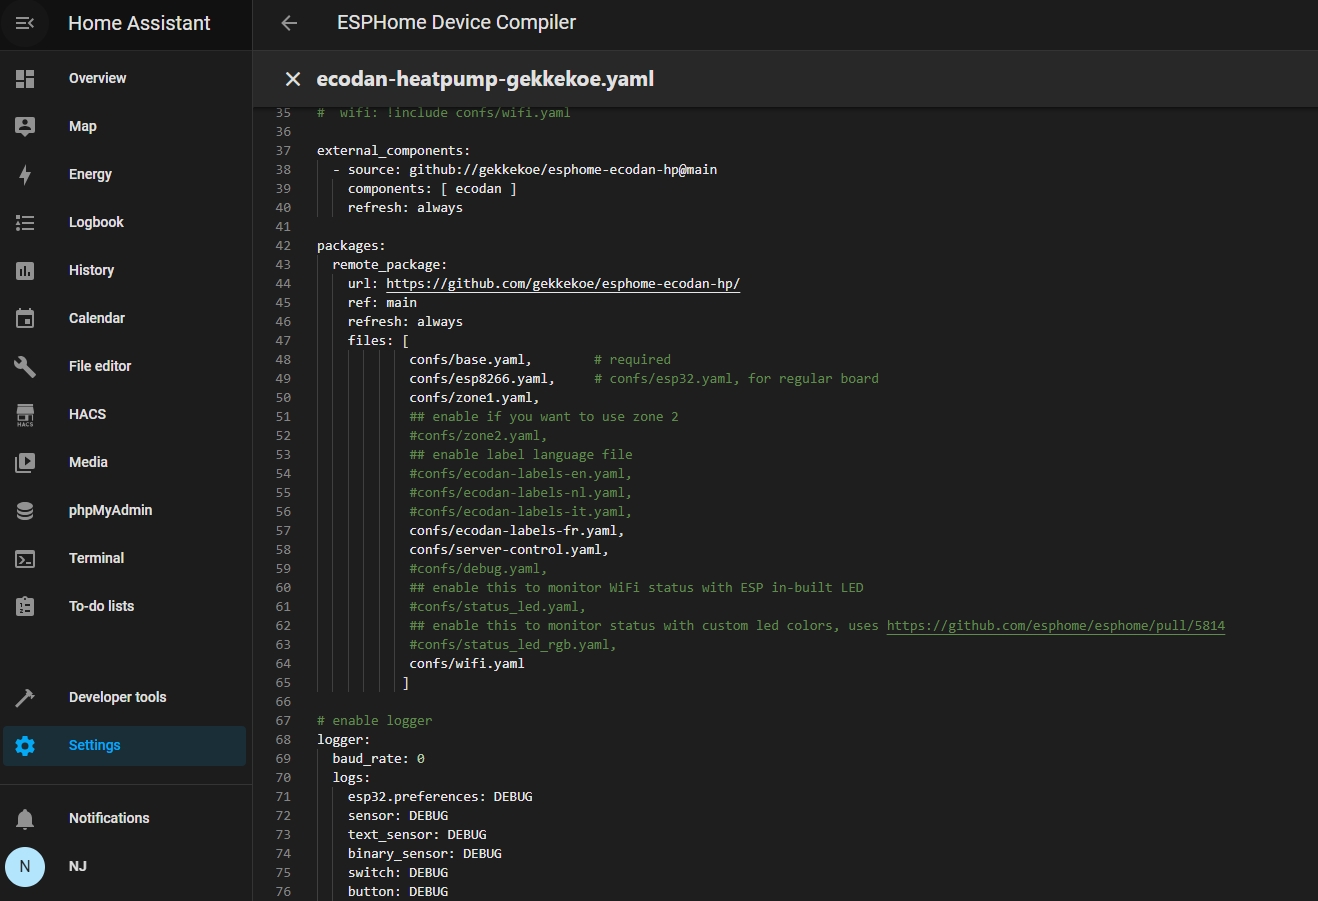Go back using the ESPHome header arrow
The width and height of the screenshot is (1318, 901).
tap(289, 23)
